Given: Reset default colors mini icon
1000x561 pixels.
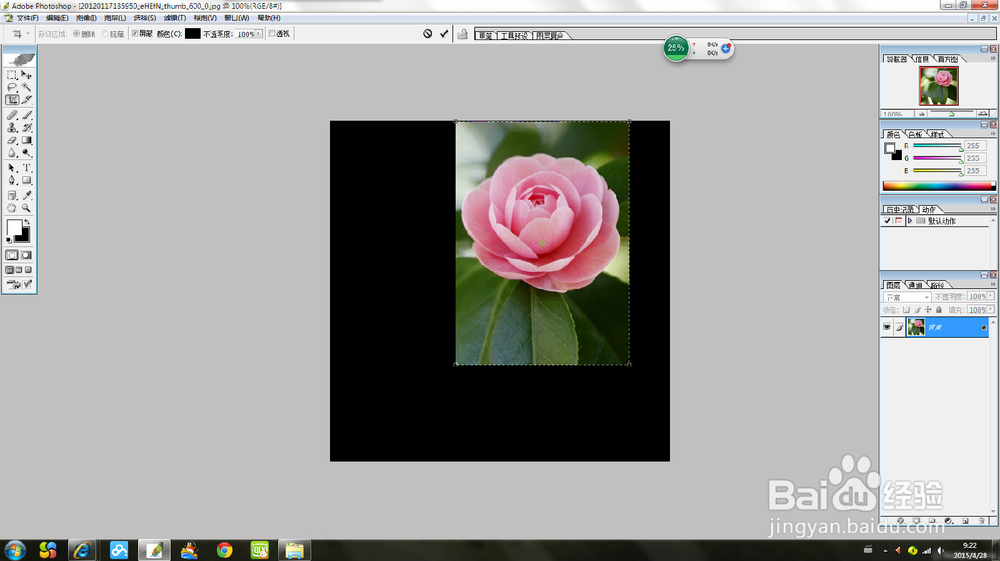Looking at the screenshot, I should [9, 240].
